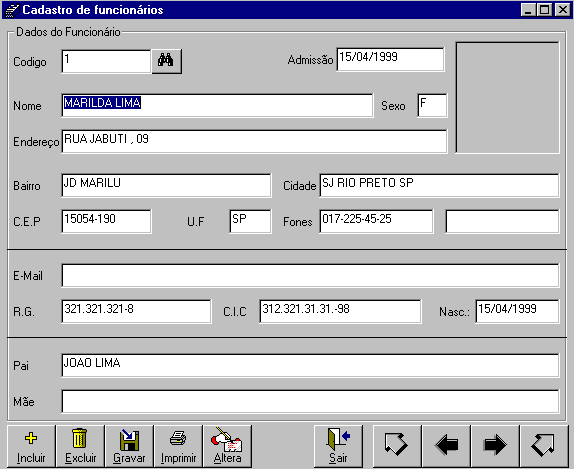Print the record using Imprimir
Viewport: 574px width, 469px height.
pyautogui.click(x=178, y=446)
